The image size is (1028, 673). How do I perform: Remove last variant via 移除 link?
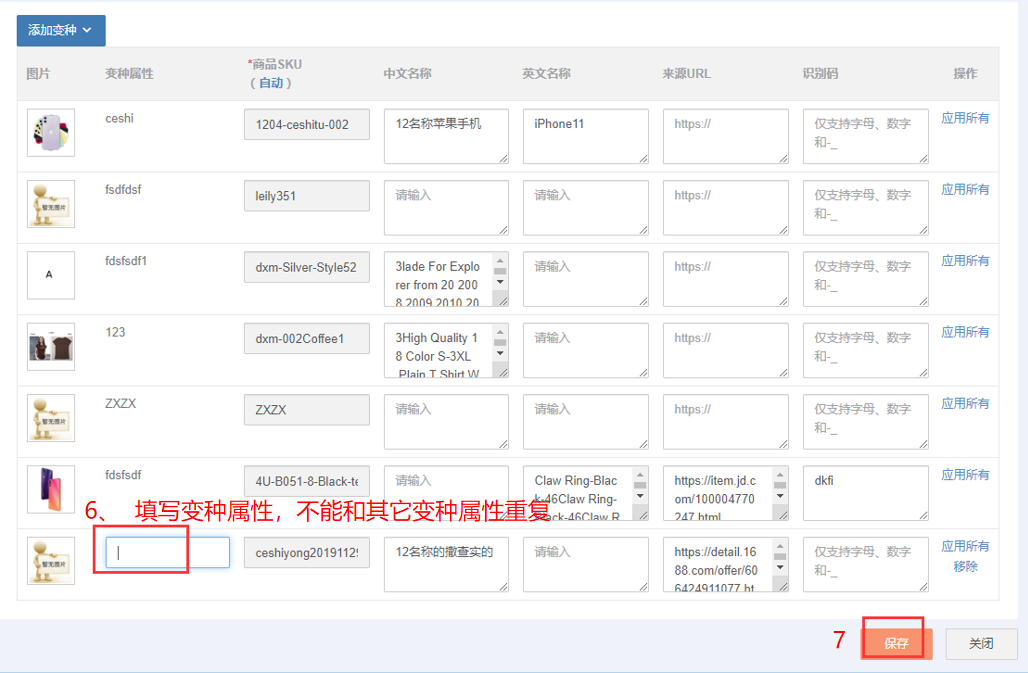tap(965, 566)
